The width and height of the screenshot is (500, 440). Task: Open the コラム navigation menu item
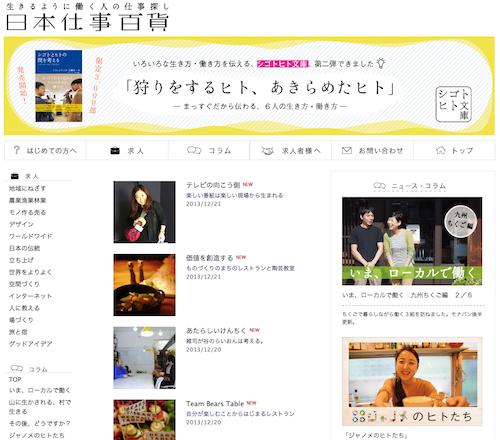pos(209,151)
